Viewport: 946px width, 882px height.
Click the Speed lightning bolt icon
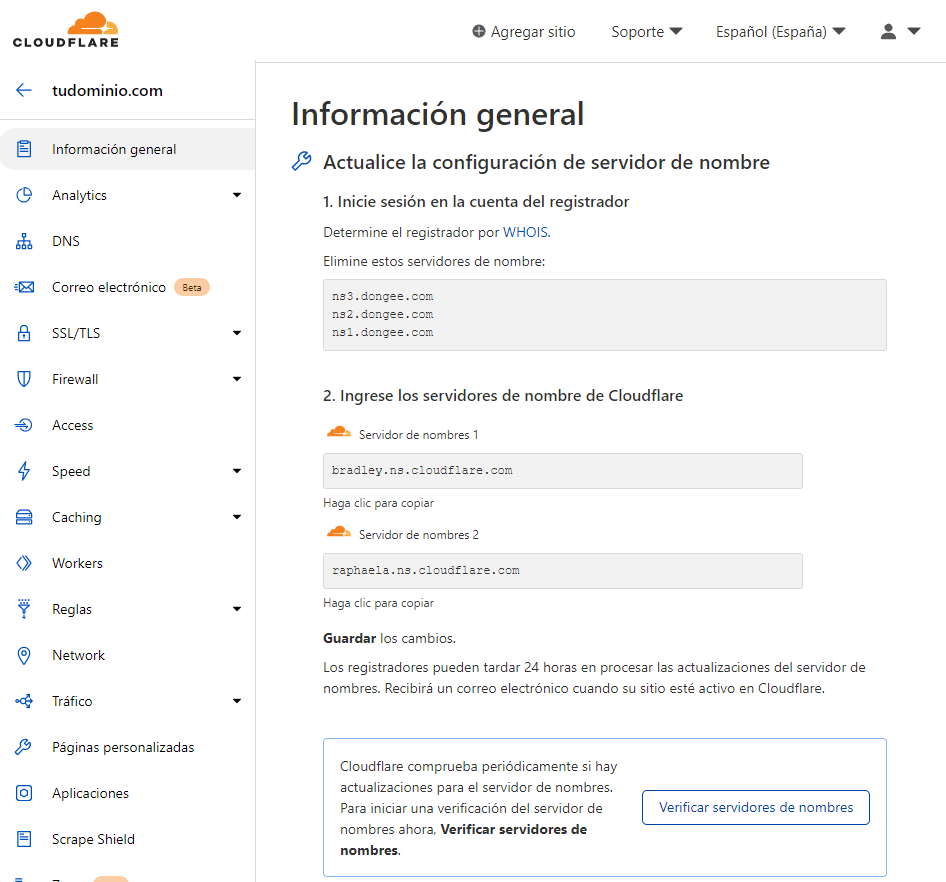pos(24,471)
